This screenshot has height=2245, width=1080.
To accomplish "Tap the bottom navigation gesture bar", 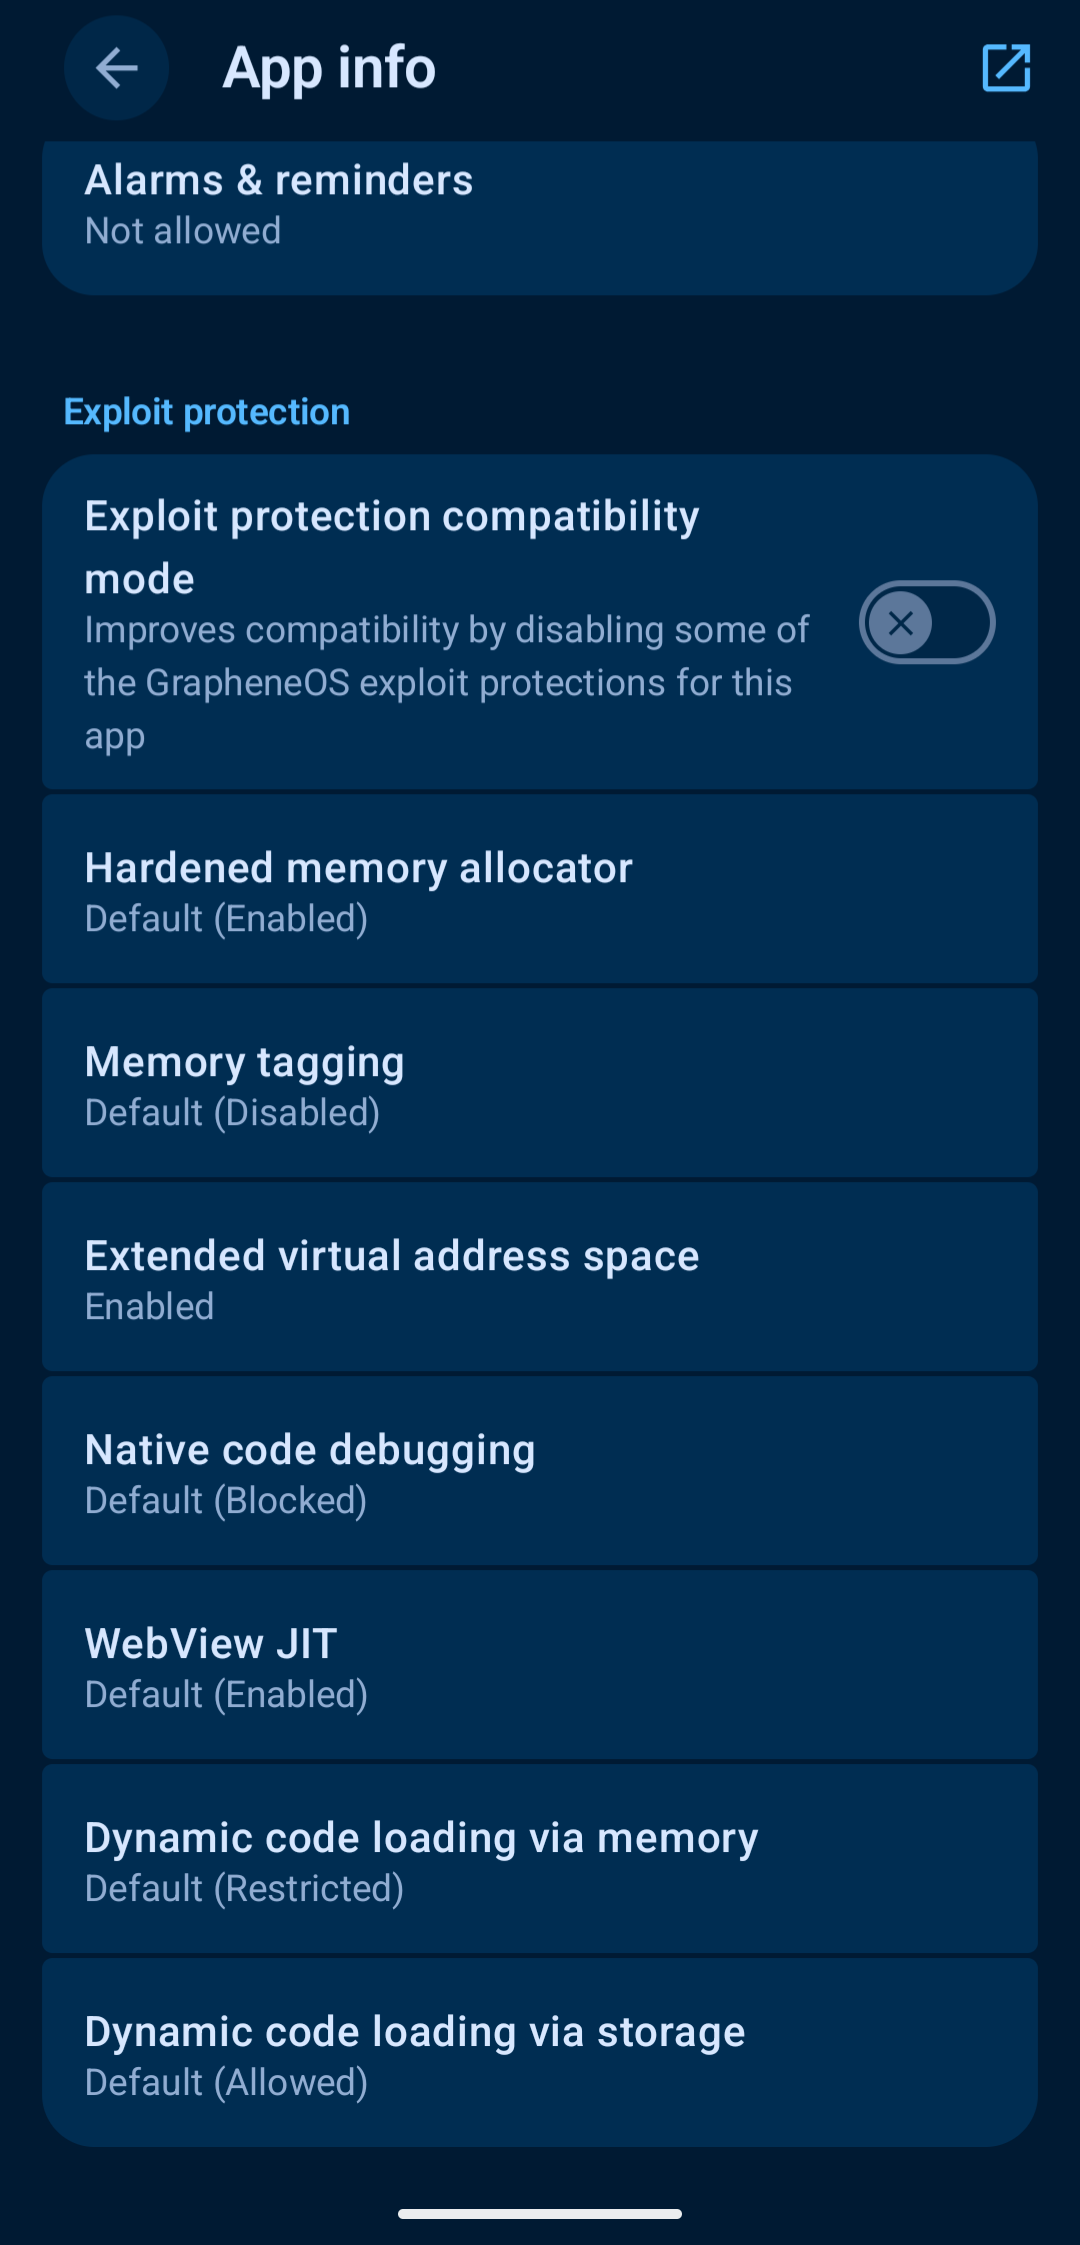I will 540,2214.
